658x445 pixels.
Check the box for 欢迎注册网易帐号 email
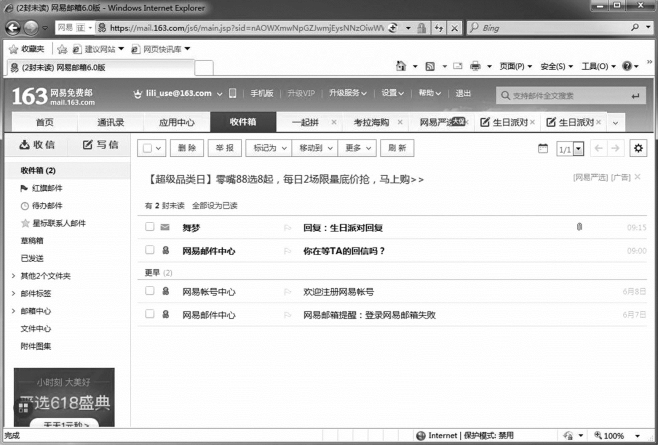coord(149,291)
